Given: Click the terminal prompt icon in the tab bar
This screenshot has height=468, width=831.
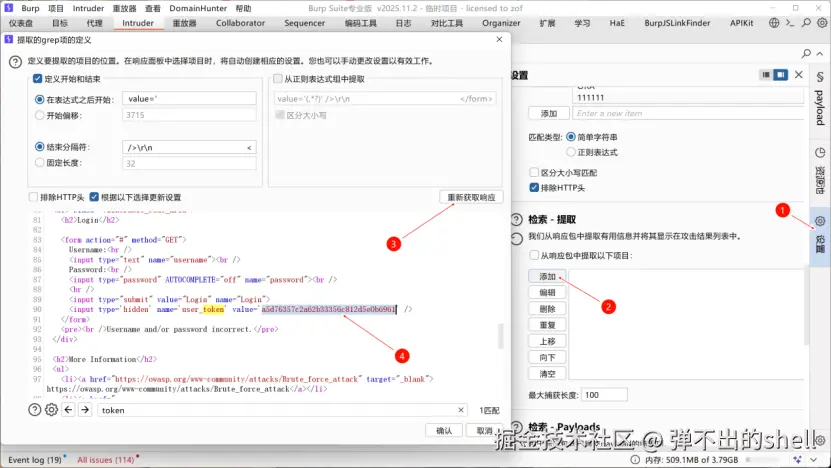Looking at the screenshot, I should tap(790, 23).
